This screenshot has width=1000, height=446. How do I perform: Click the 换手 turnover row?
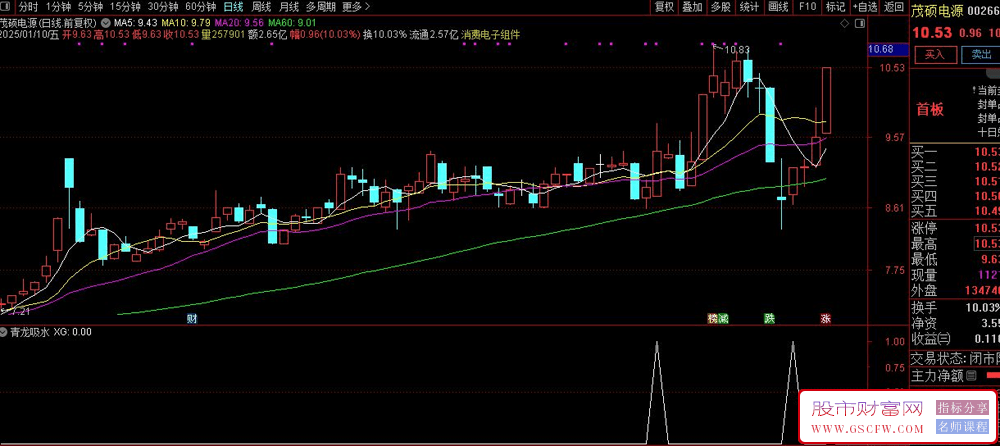[955, 308]
